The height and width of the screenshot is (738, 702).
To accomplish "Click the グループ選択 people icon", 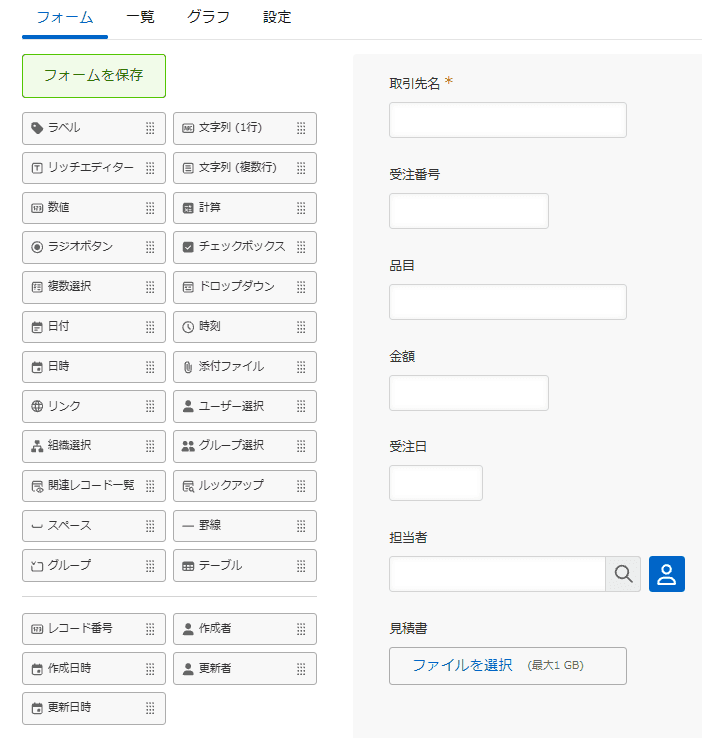I will (x=188, y=446).
